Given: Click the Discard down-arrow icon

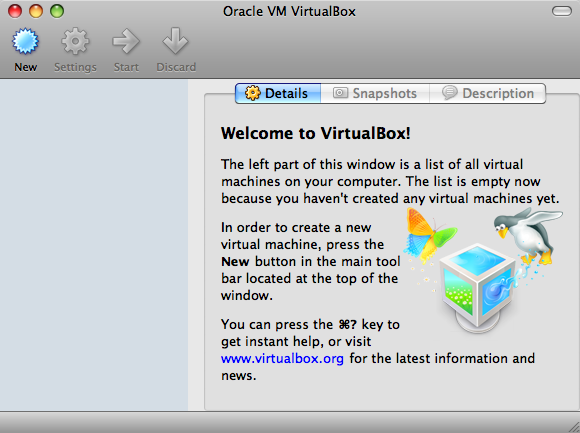Looking at the screenshot, I should pos(175,41).
